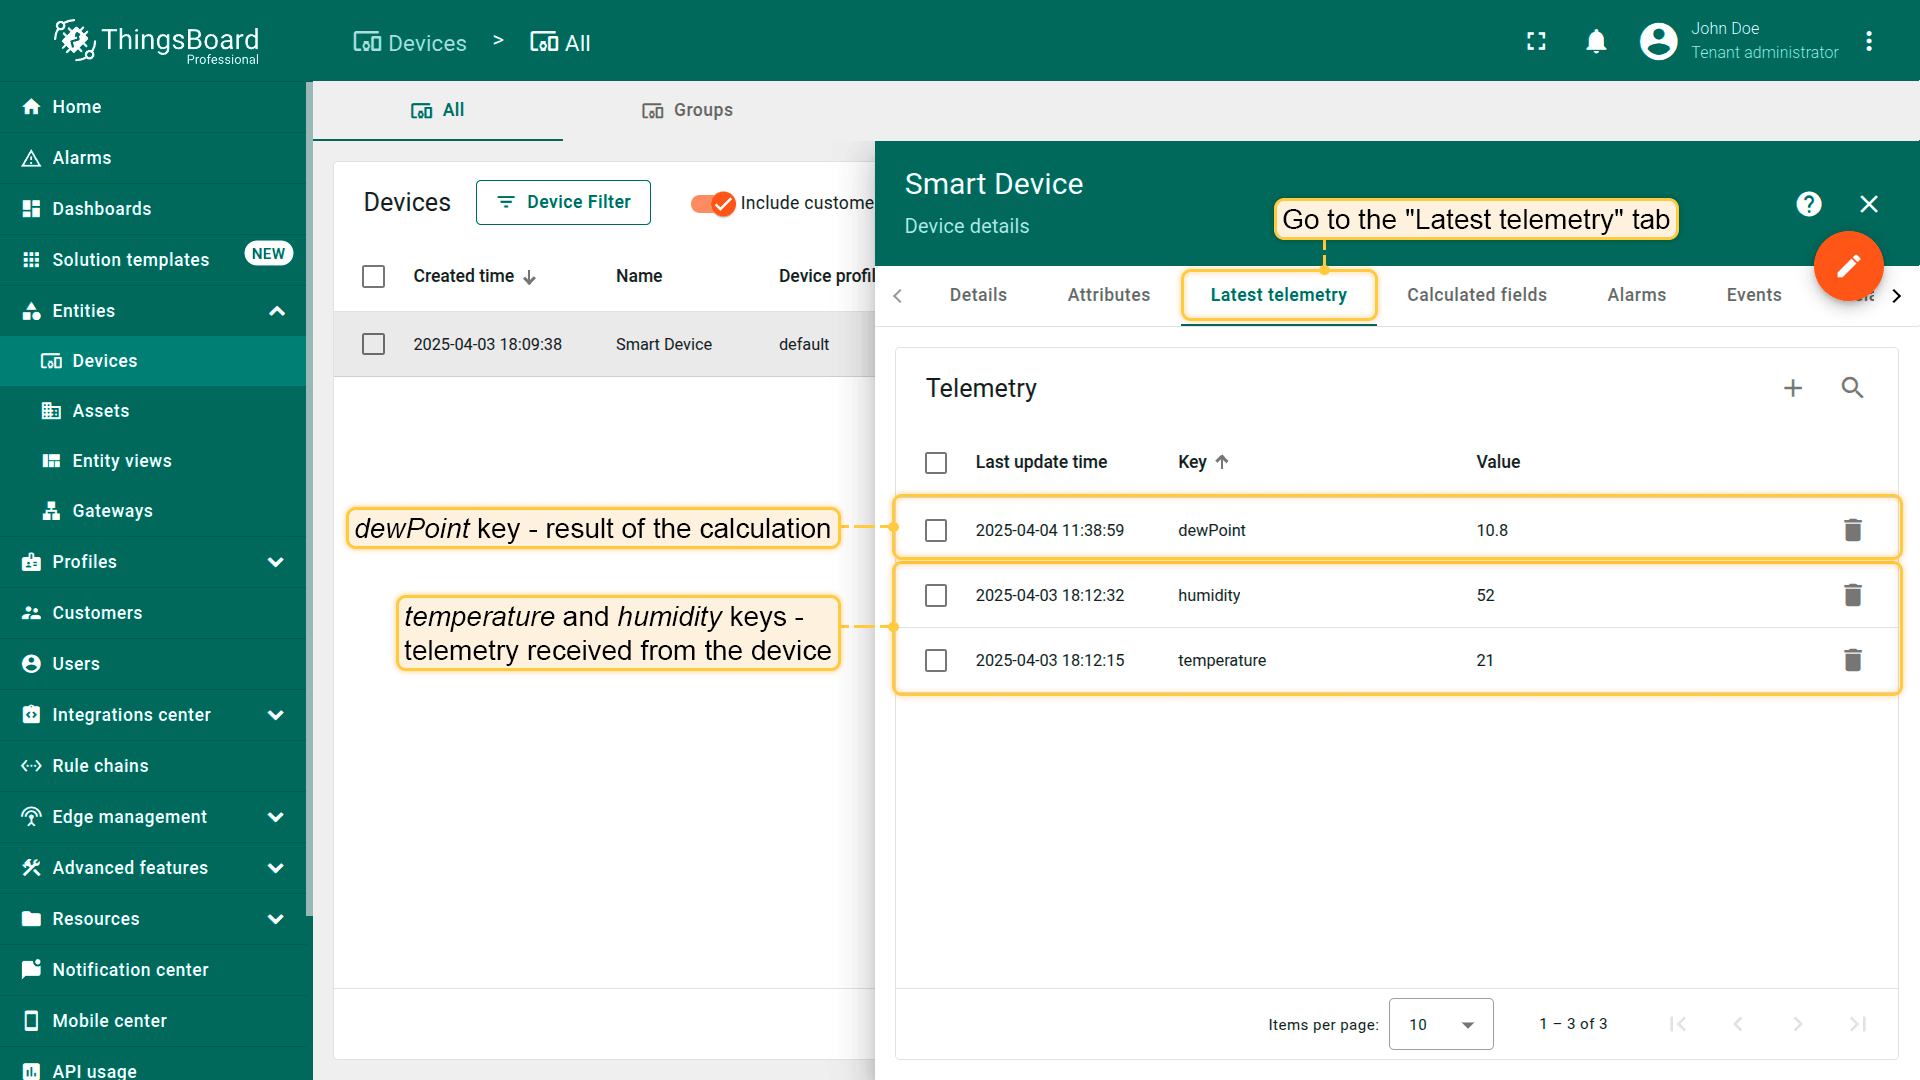
Task: Click the Device Filter button
Action: 563,203
